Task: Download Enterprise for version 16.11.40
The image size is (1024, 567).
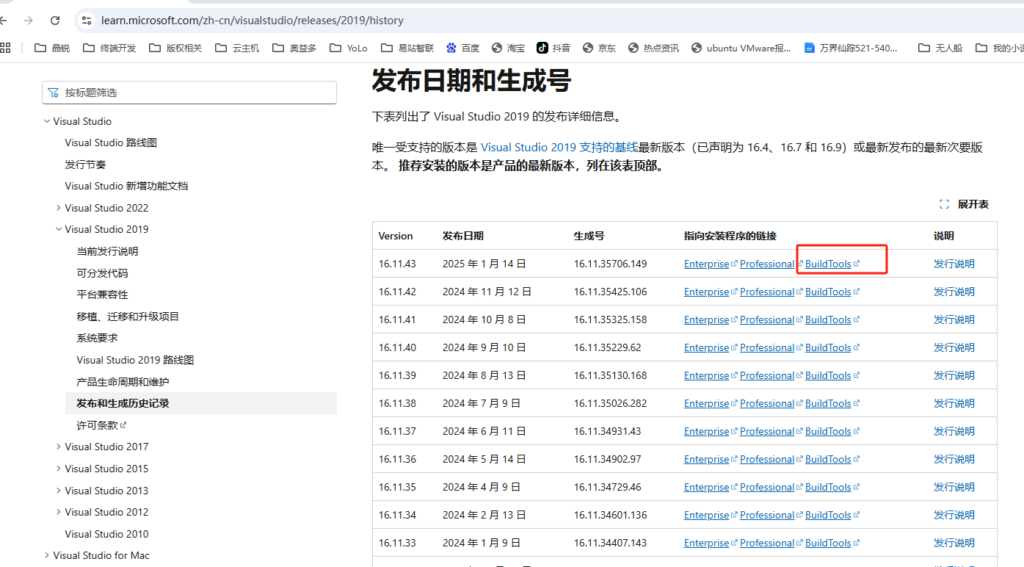Action: [706, 348]
